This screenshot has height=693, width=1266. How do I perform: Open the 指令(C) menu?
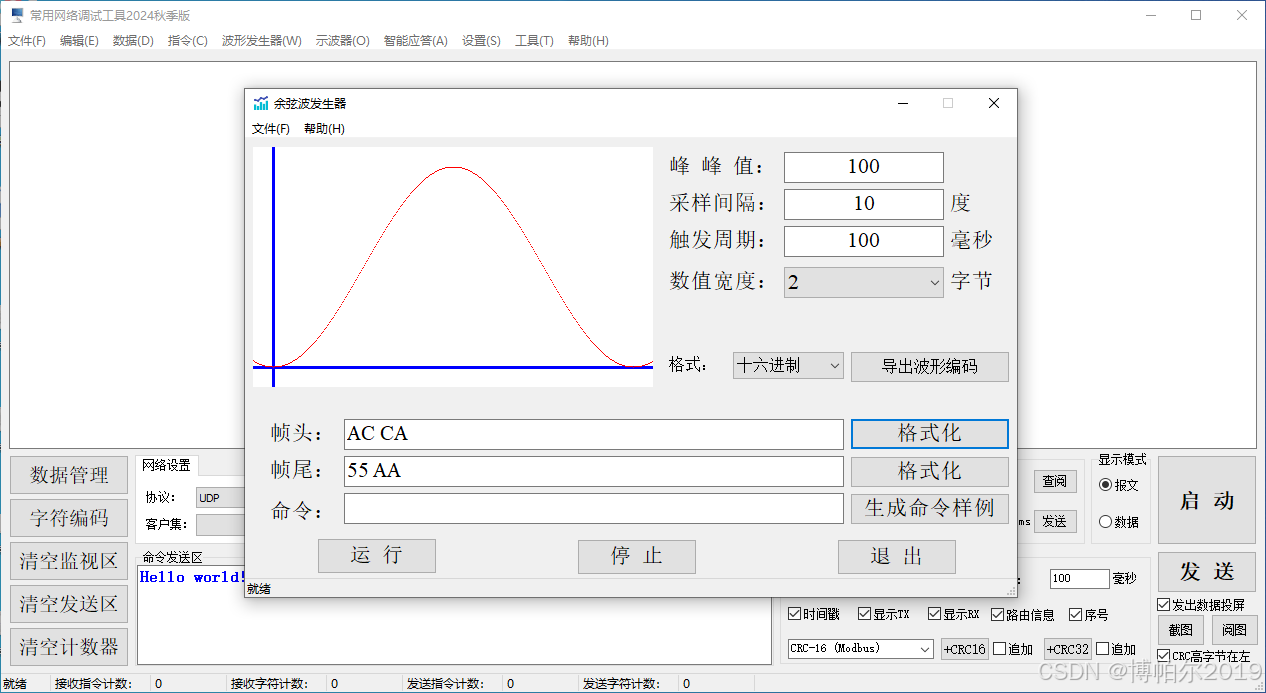coord(188,41)
